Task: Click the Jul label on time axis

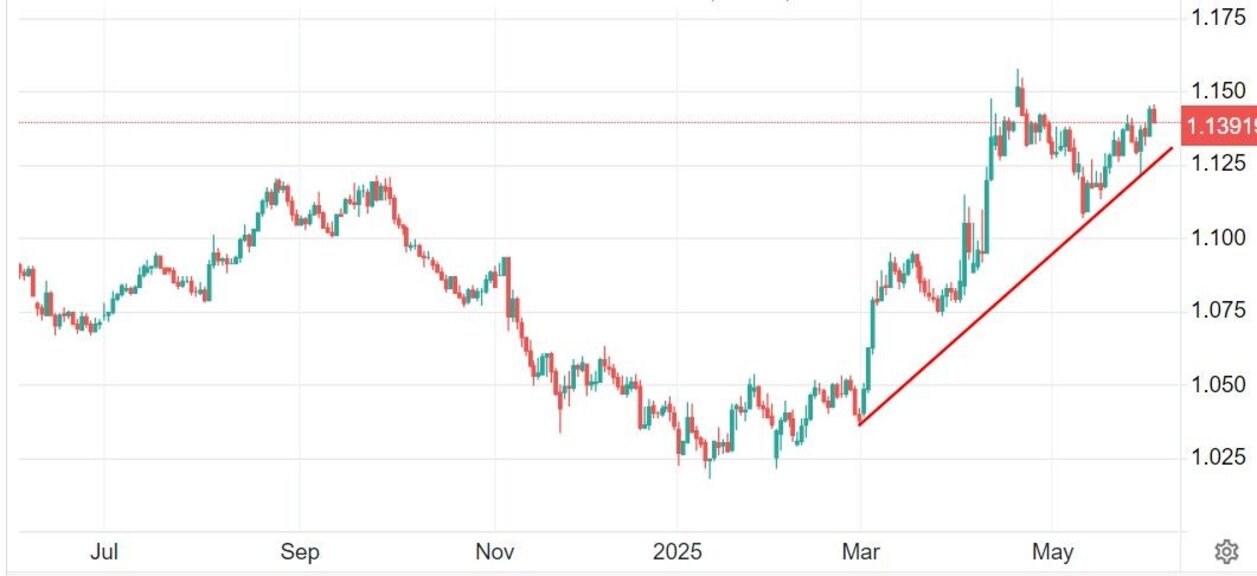Action: tap(104, 551)
